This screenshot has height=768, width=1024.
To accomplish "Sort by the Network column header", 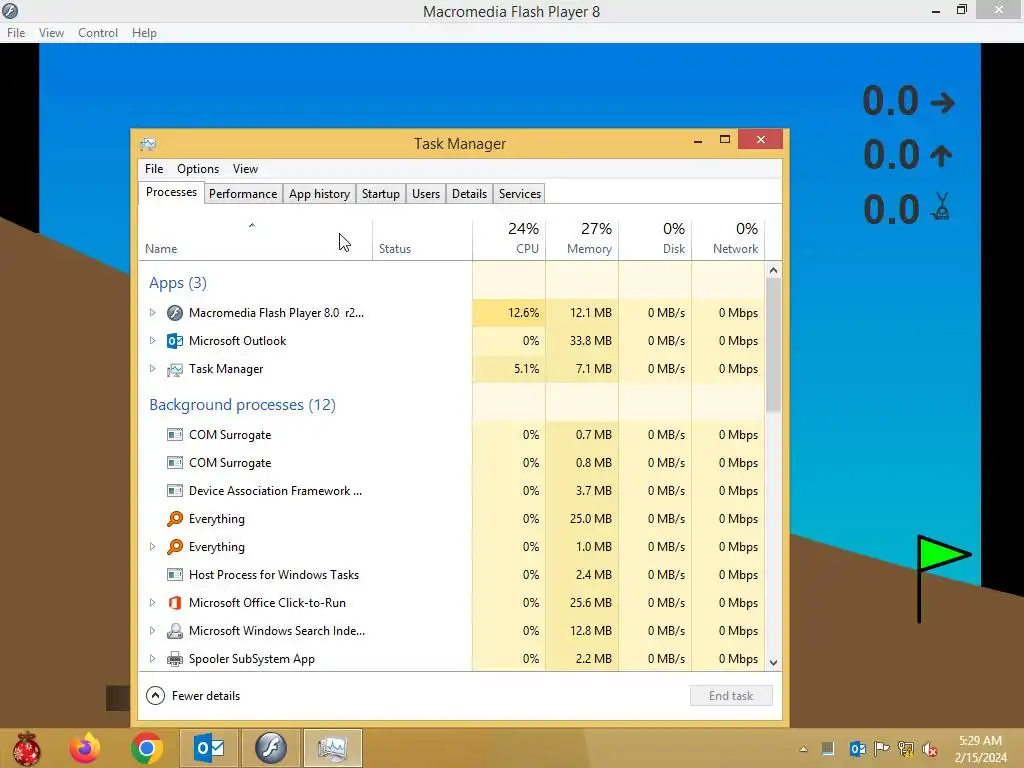I will pyautogui.click(x=728, y=239).
